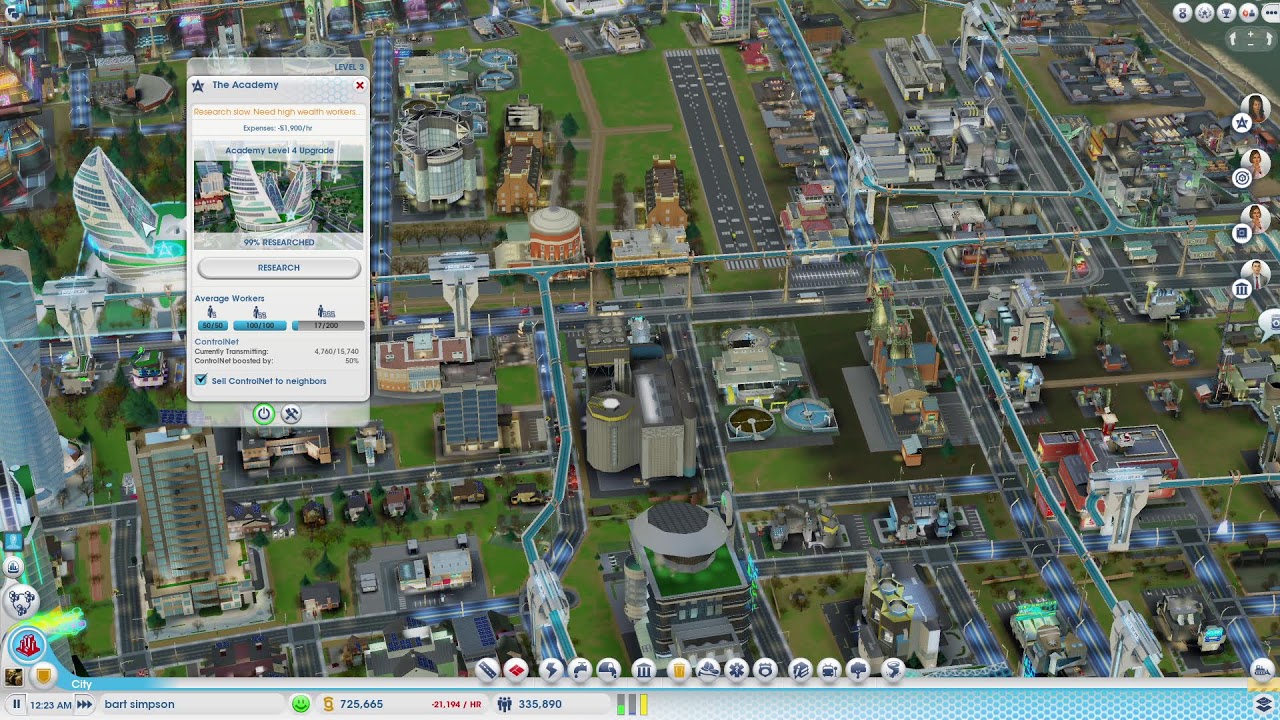Click the 99% Researched progress bar
Viewport: 1280px width, 720px height.
coord(279,242)
